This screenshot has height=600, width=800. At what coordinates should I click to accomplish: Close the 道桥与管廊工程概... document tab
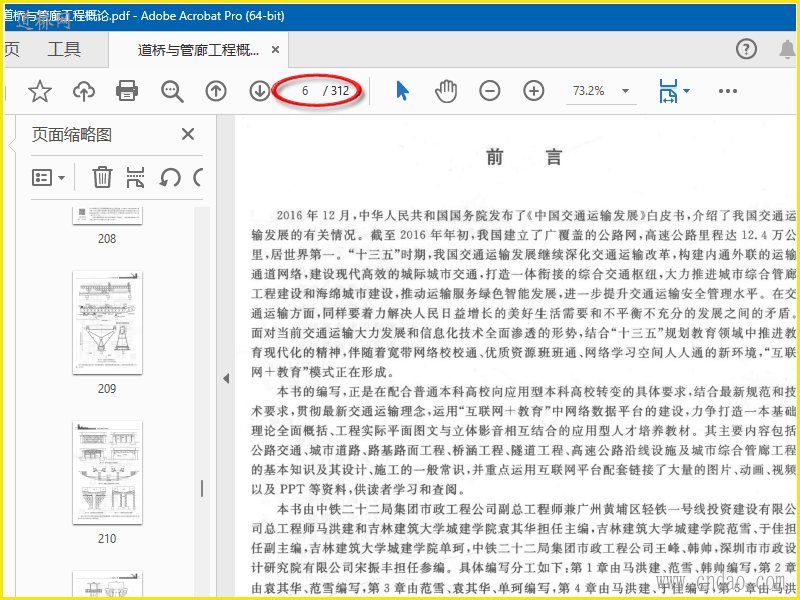tap(275, 49)
